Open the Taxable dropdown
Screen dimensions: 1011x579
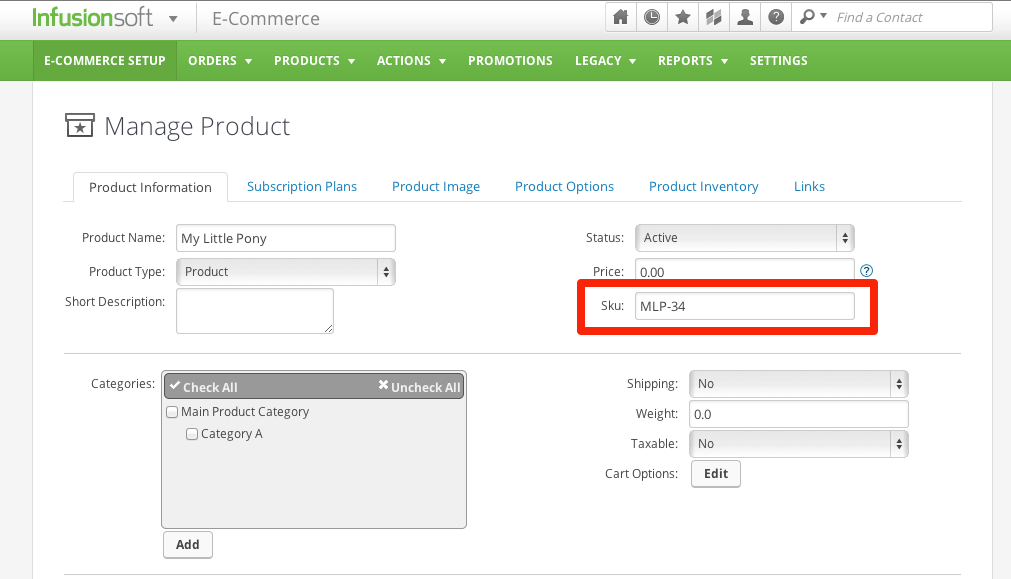799,444
